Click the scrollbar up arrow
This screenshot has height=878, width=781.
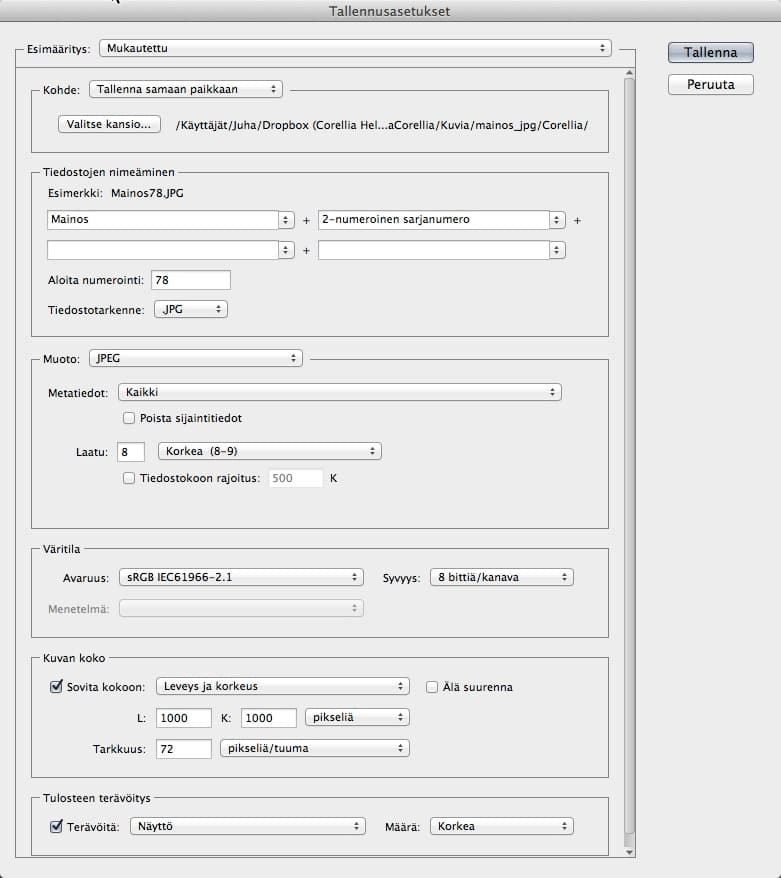pyautogui.click(x=629, y=73)
